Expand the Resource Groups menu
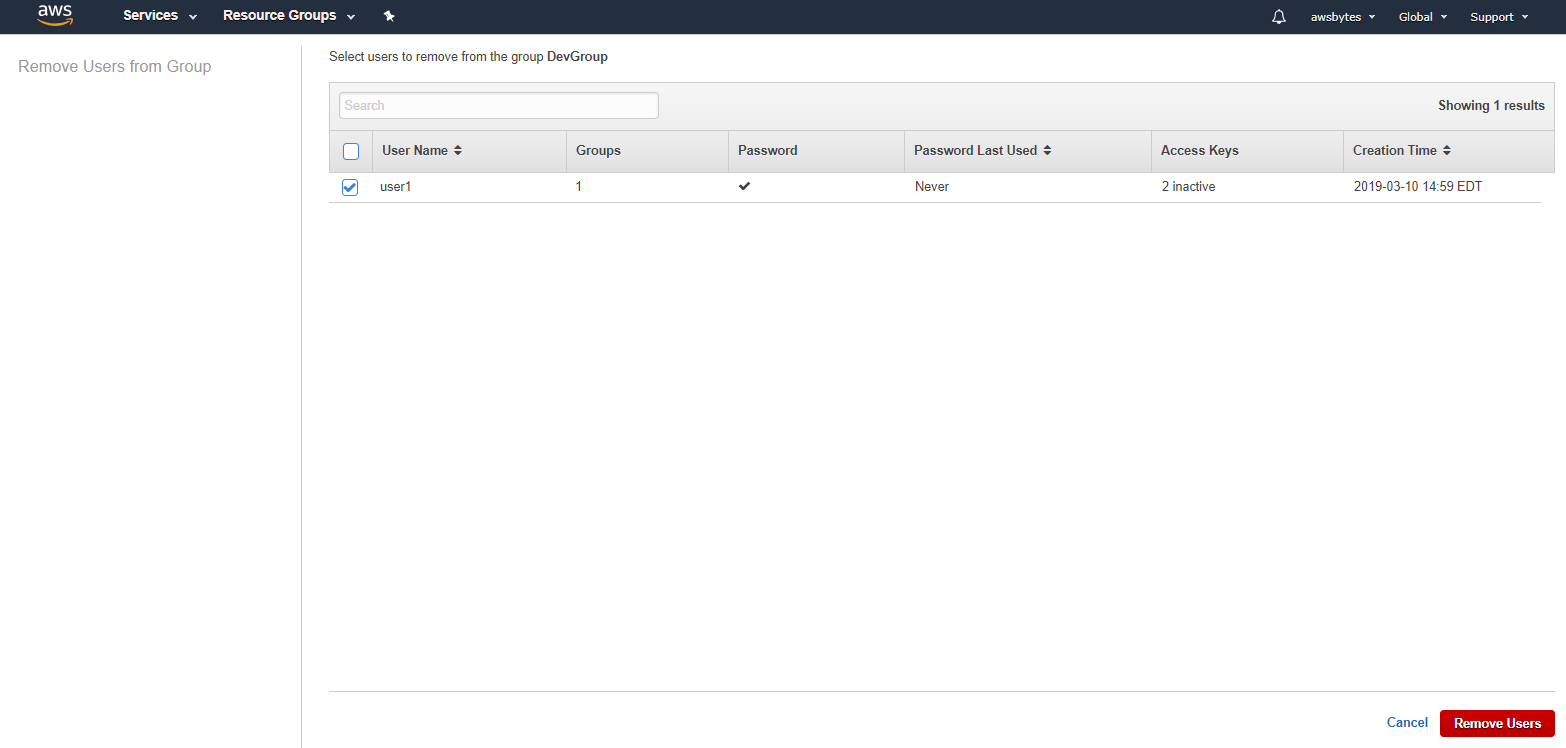Screen dimensions: 1566x748 289,16
